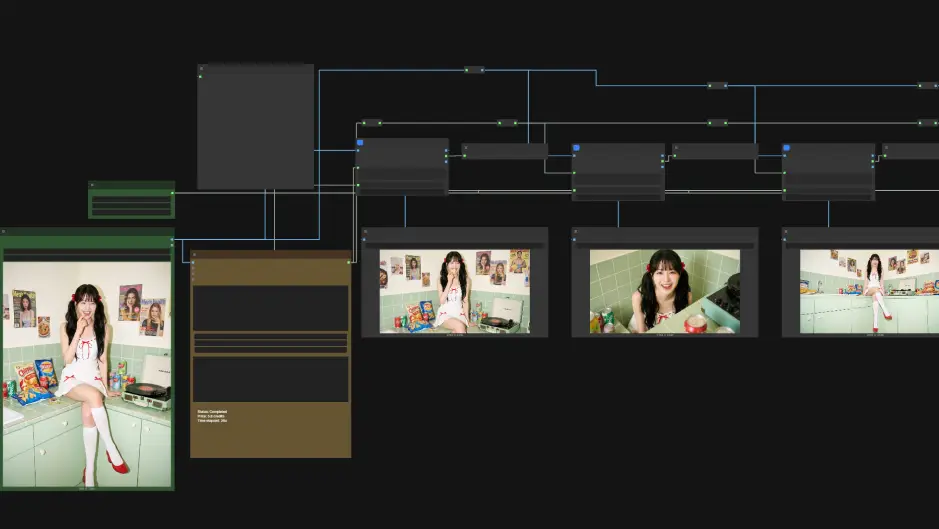Select the narrow dark node between the first and second badge nodes

(x=505, y=151)
